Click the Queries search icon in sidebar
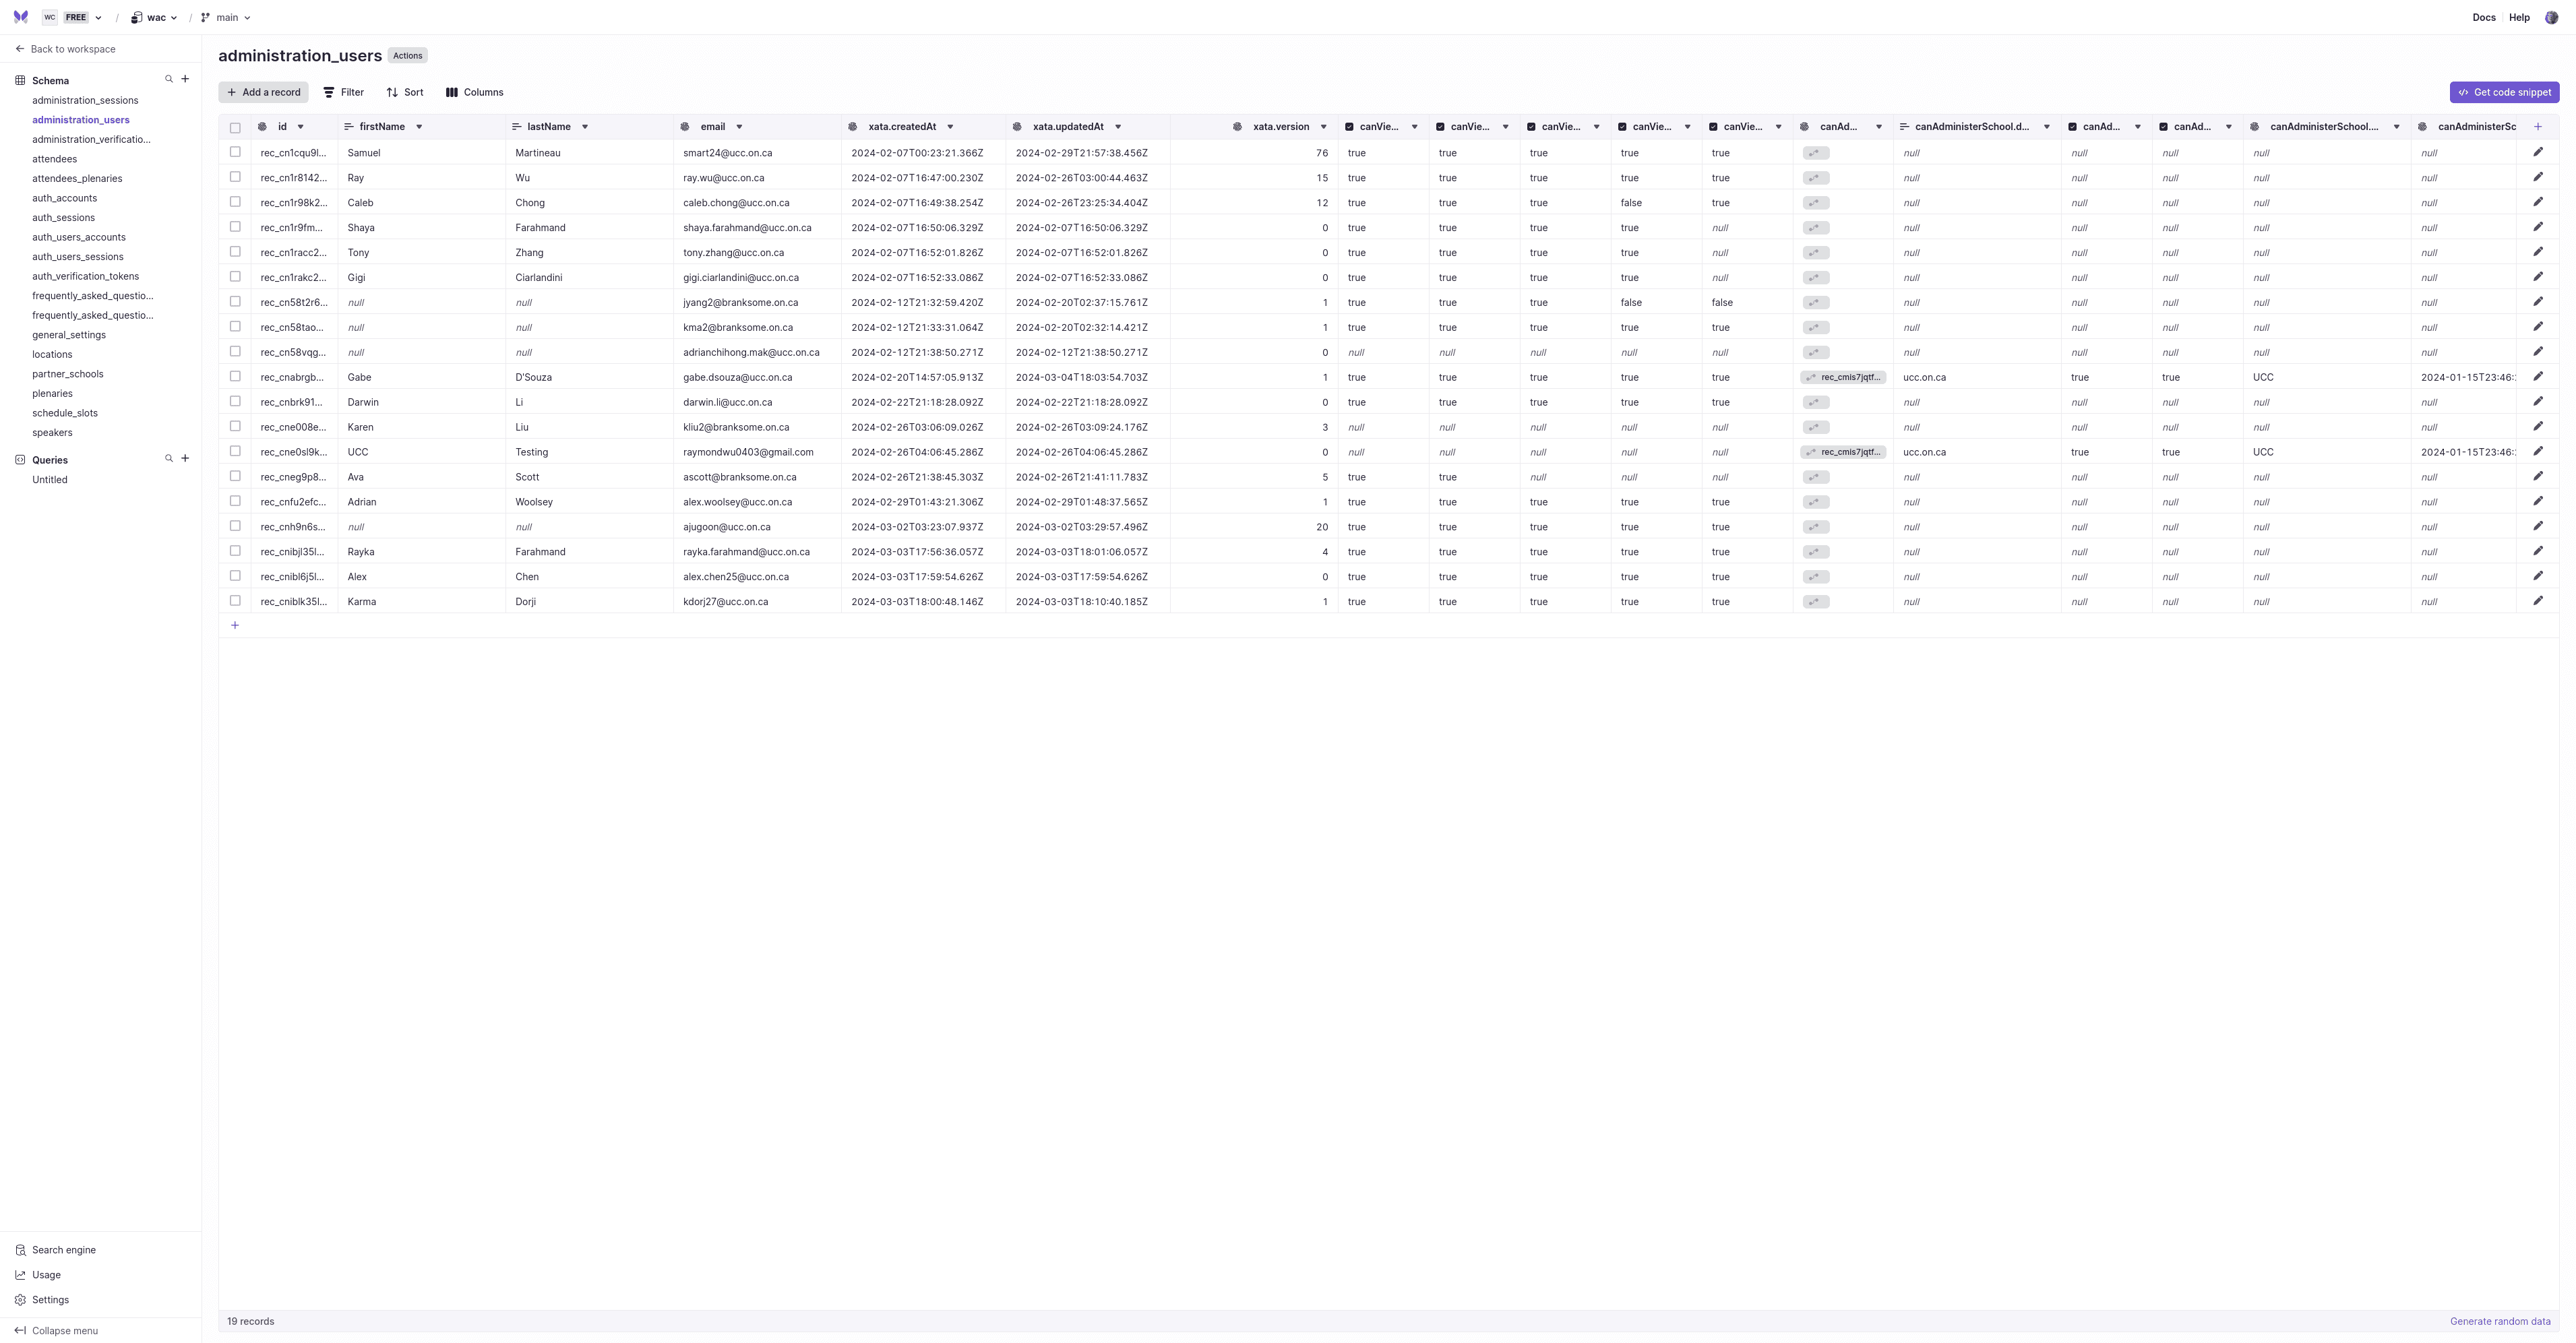 (x=169, y=459)
